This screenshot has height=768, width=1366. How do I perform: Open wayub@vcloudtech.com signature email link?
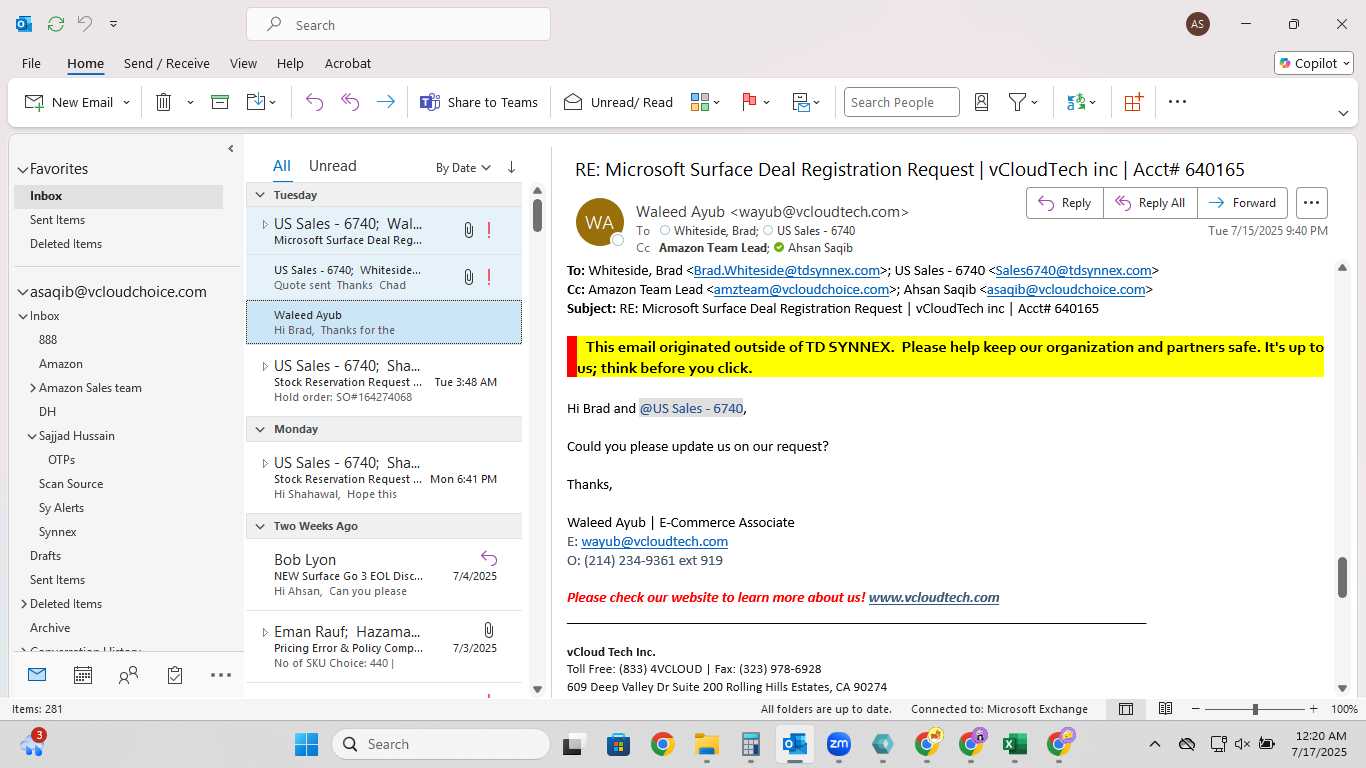654,541
